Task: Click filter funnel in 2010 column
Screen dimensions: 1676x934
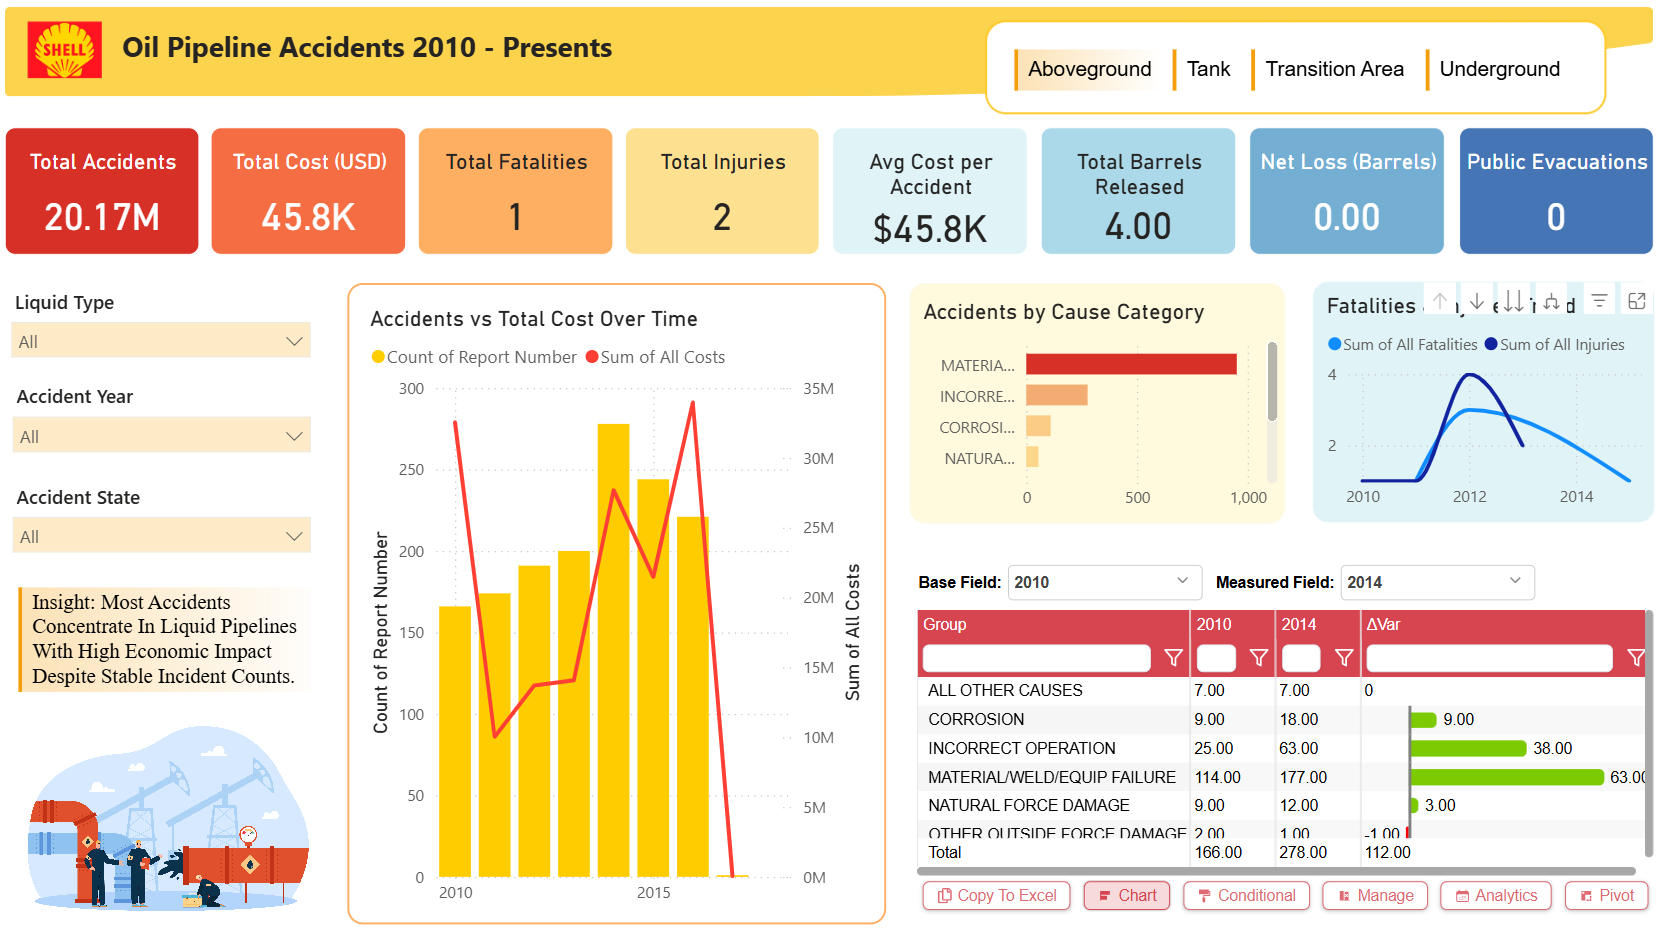Action: [1259, 658]
